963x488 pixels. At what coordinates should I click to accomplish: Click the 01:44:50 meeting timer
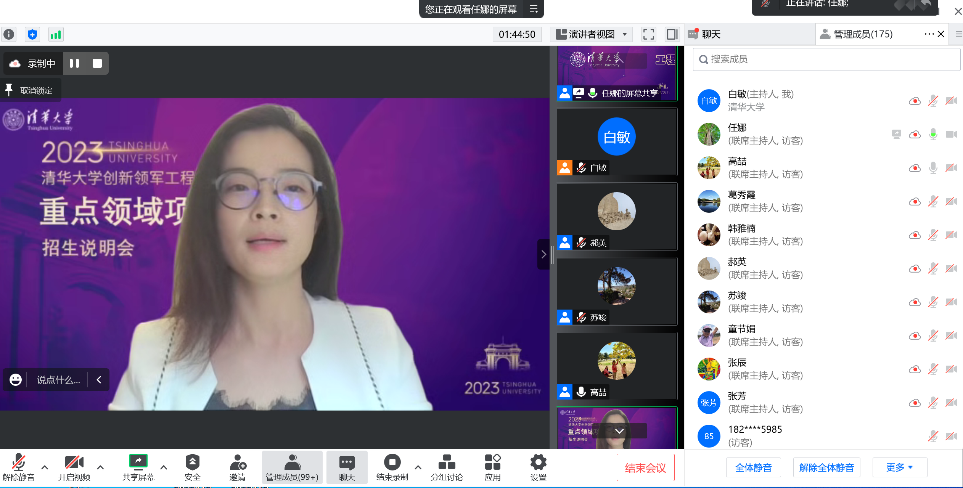tap(517, 34)
